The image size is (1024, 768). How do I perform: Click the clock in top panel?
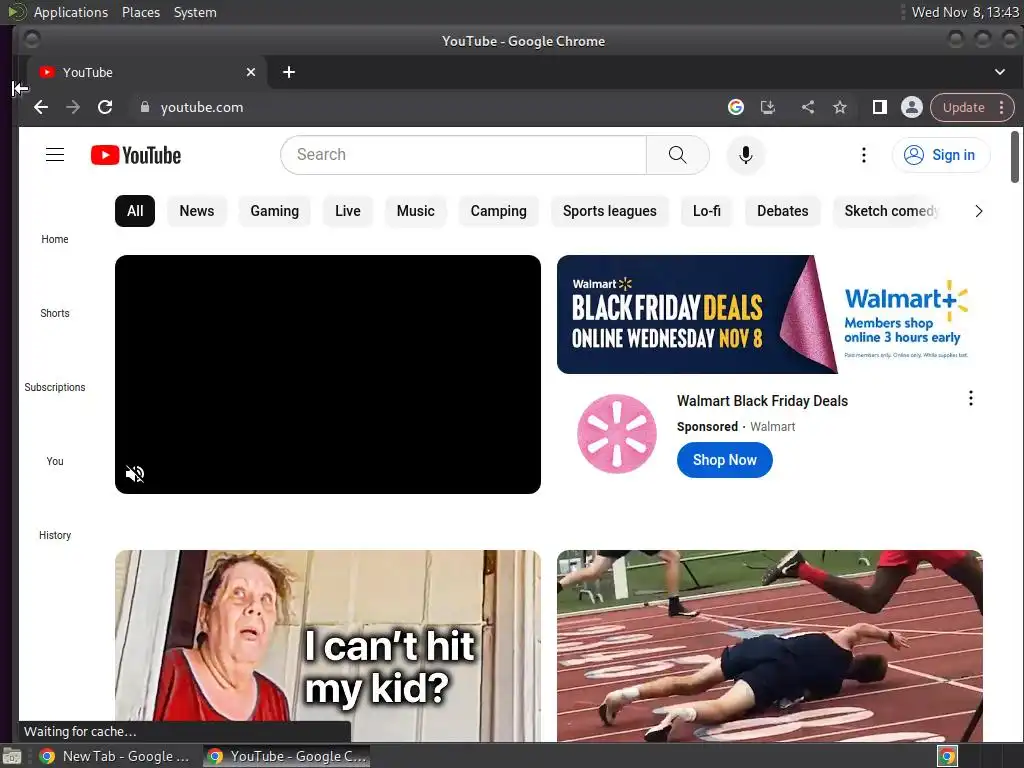tap(965, 12)
